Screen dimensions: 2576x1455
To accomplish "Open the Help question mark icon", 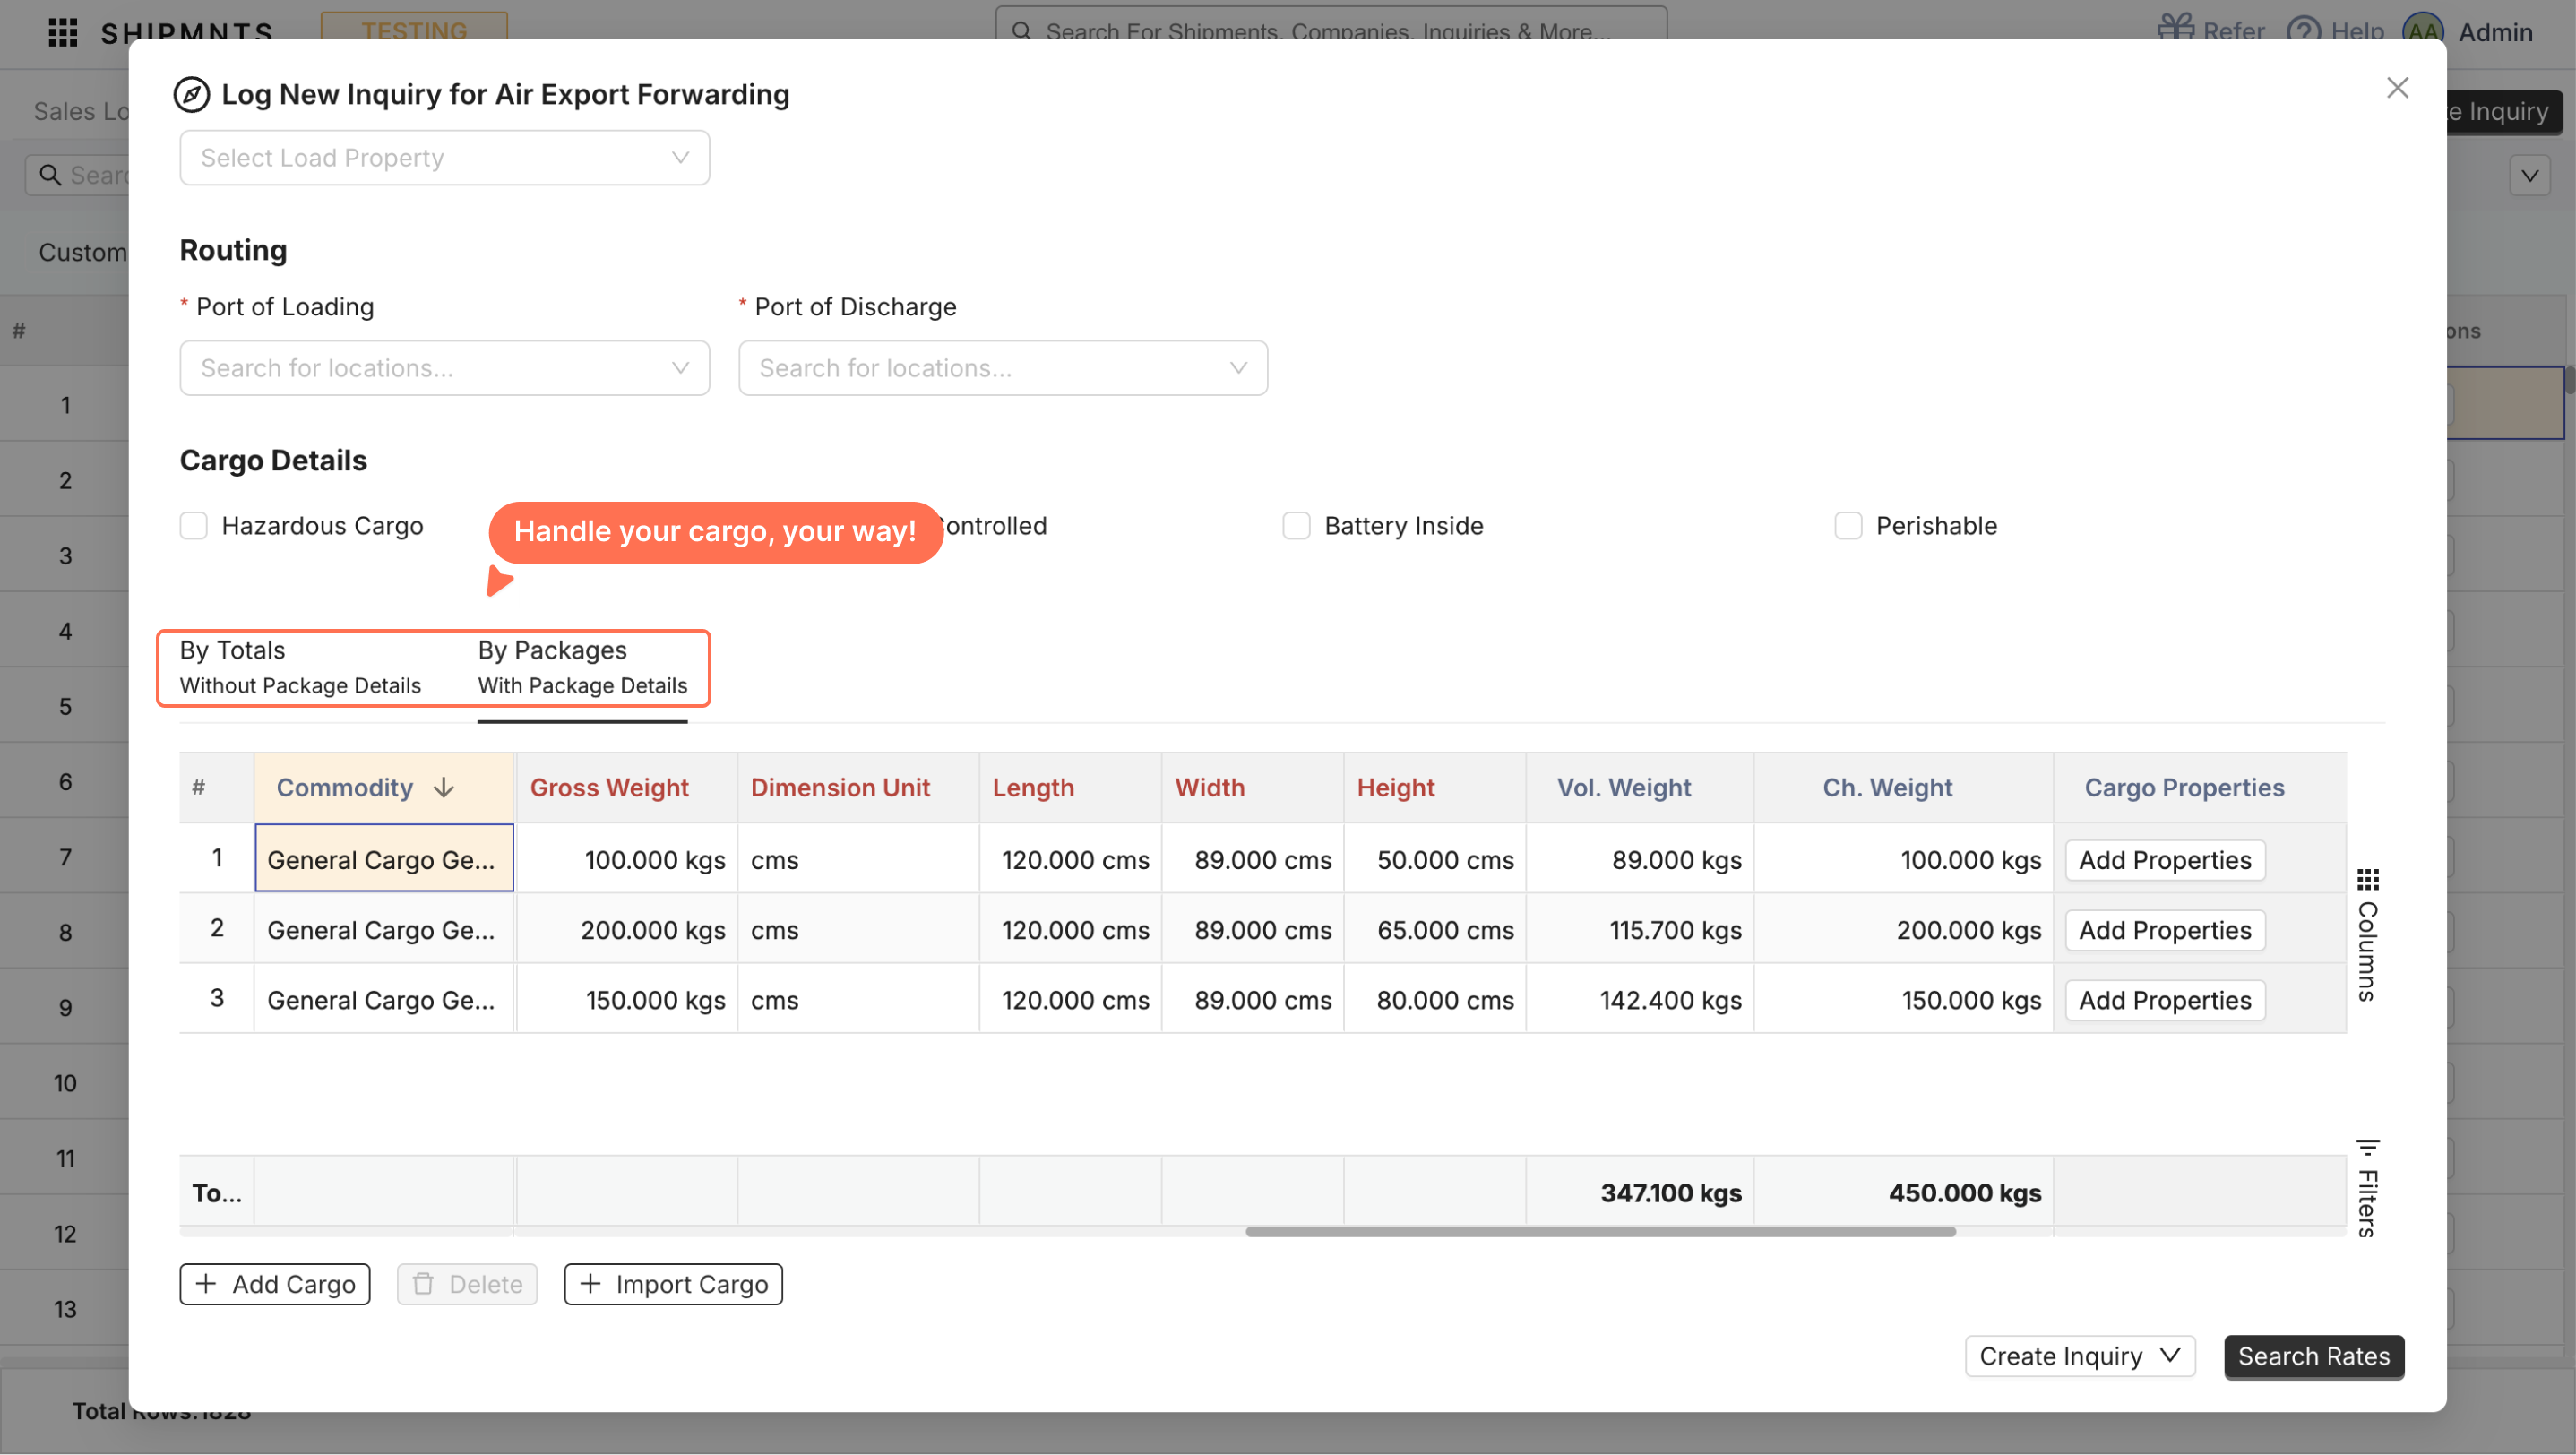I will pos(2304,31).
